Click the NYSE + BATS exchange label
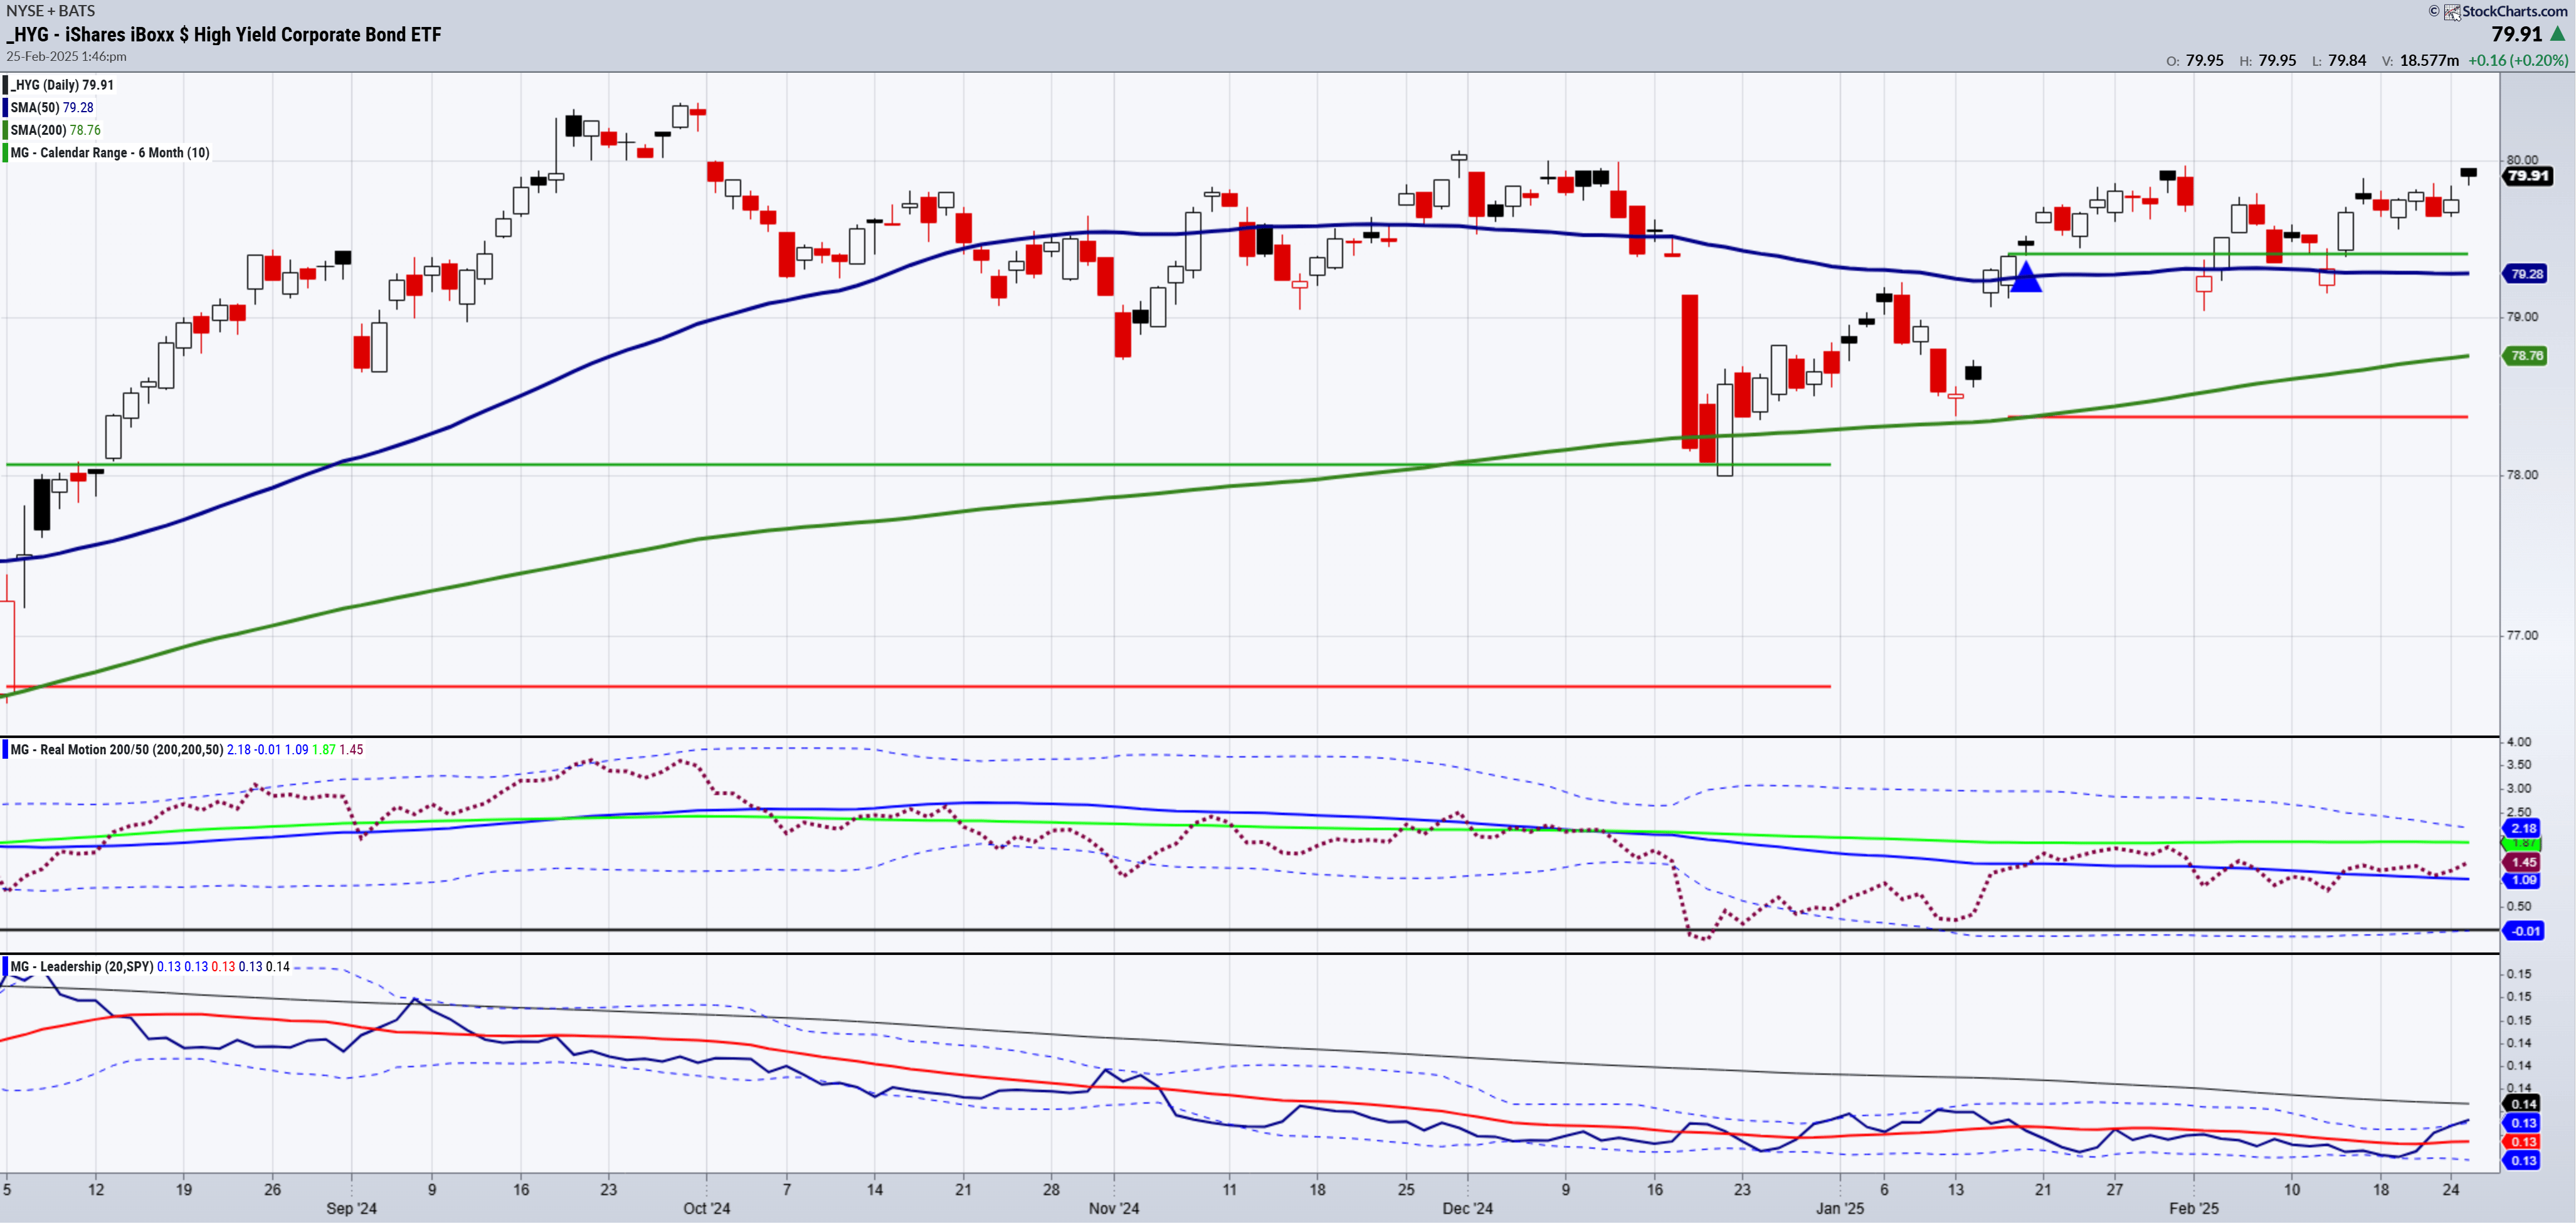Screen dimensions: 2576x1224 [51, 10]
